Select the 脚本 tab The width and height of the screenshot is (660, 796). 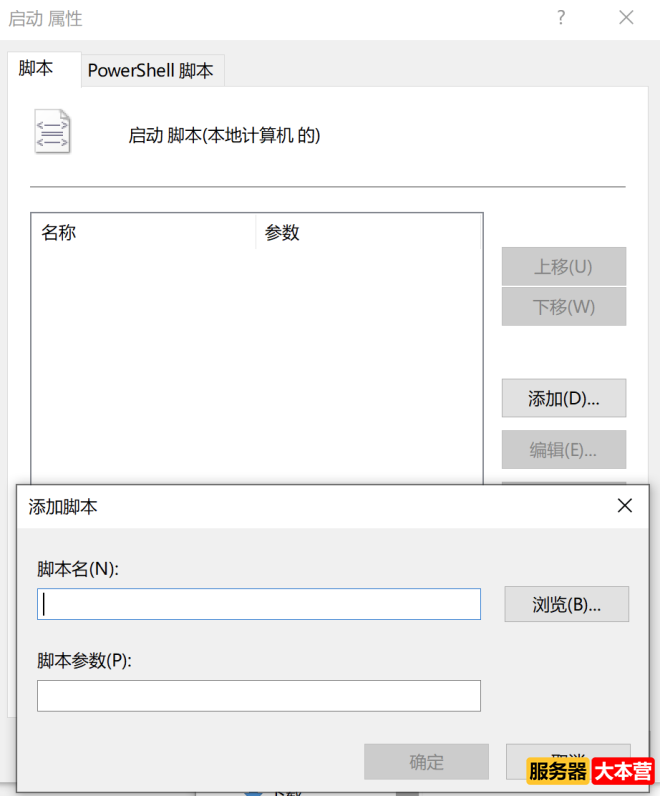[x=44, y=69]
